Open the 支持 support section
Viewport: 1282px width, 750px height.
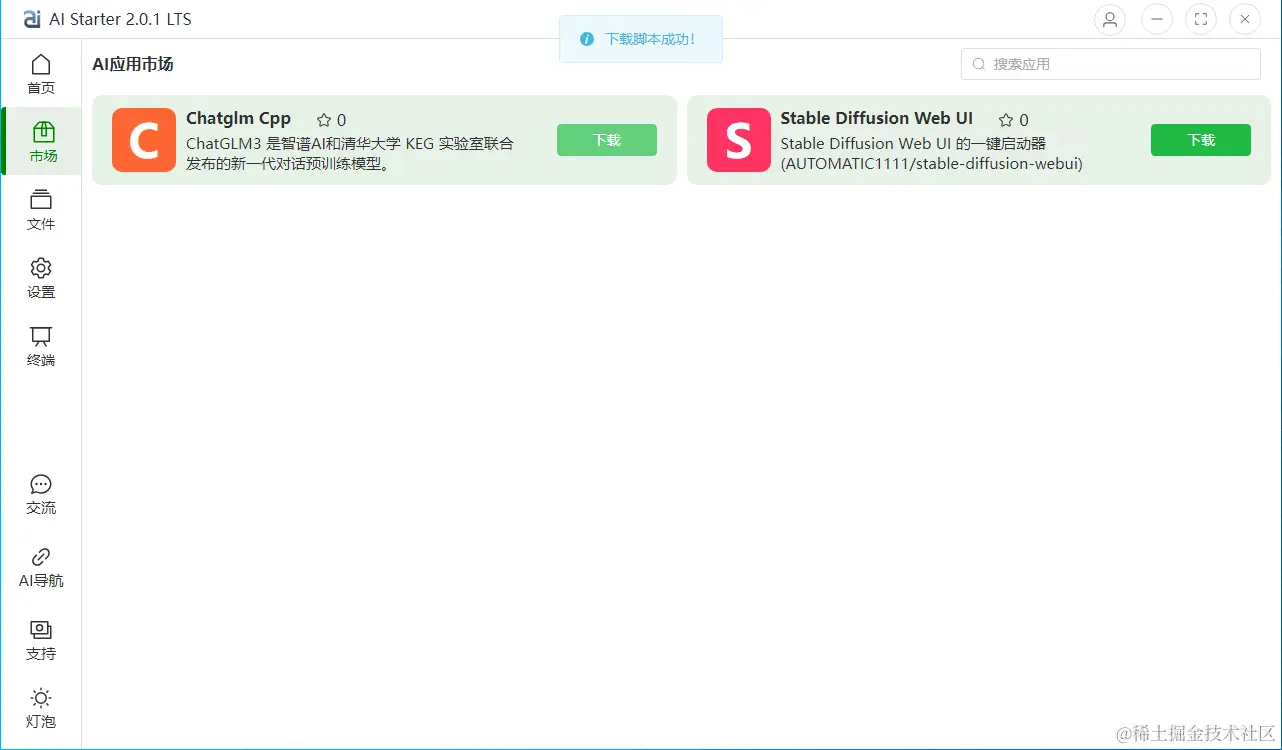coord(41,640)
